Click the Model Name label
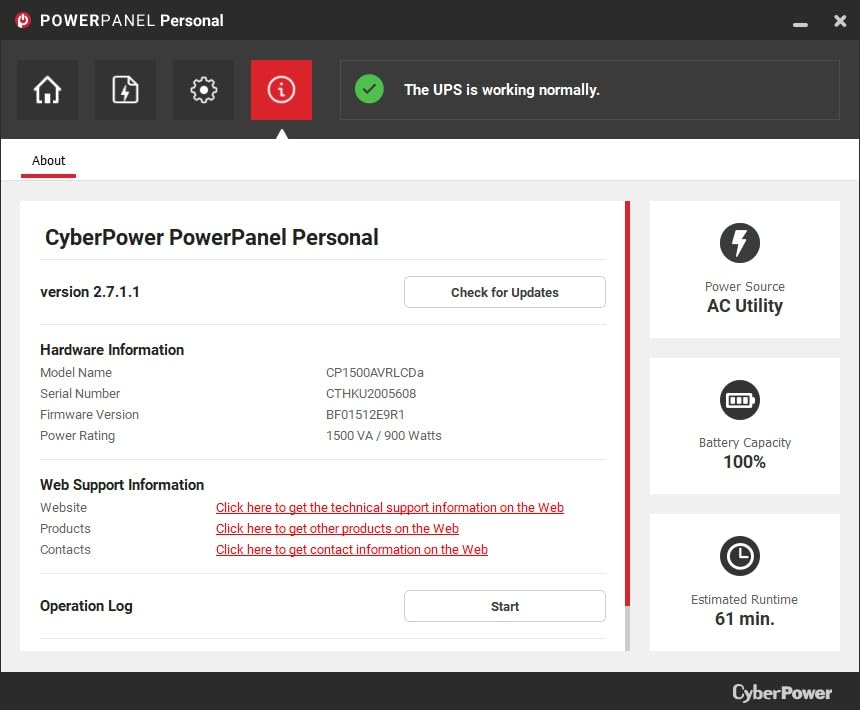The height and width of the screenshot is (710, 860). click(76, 373)
